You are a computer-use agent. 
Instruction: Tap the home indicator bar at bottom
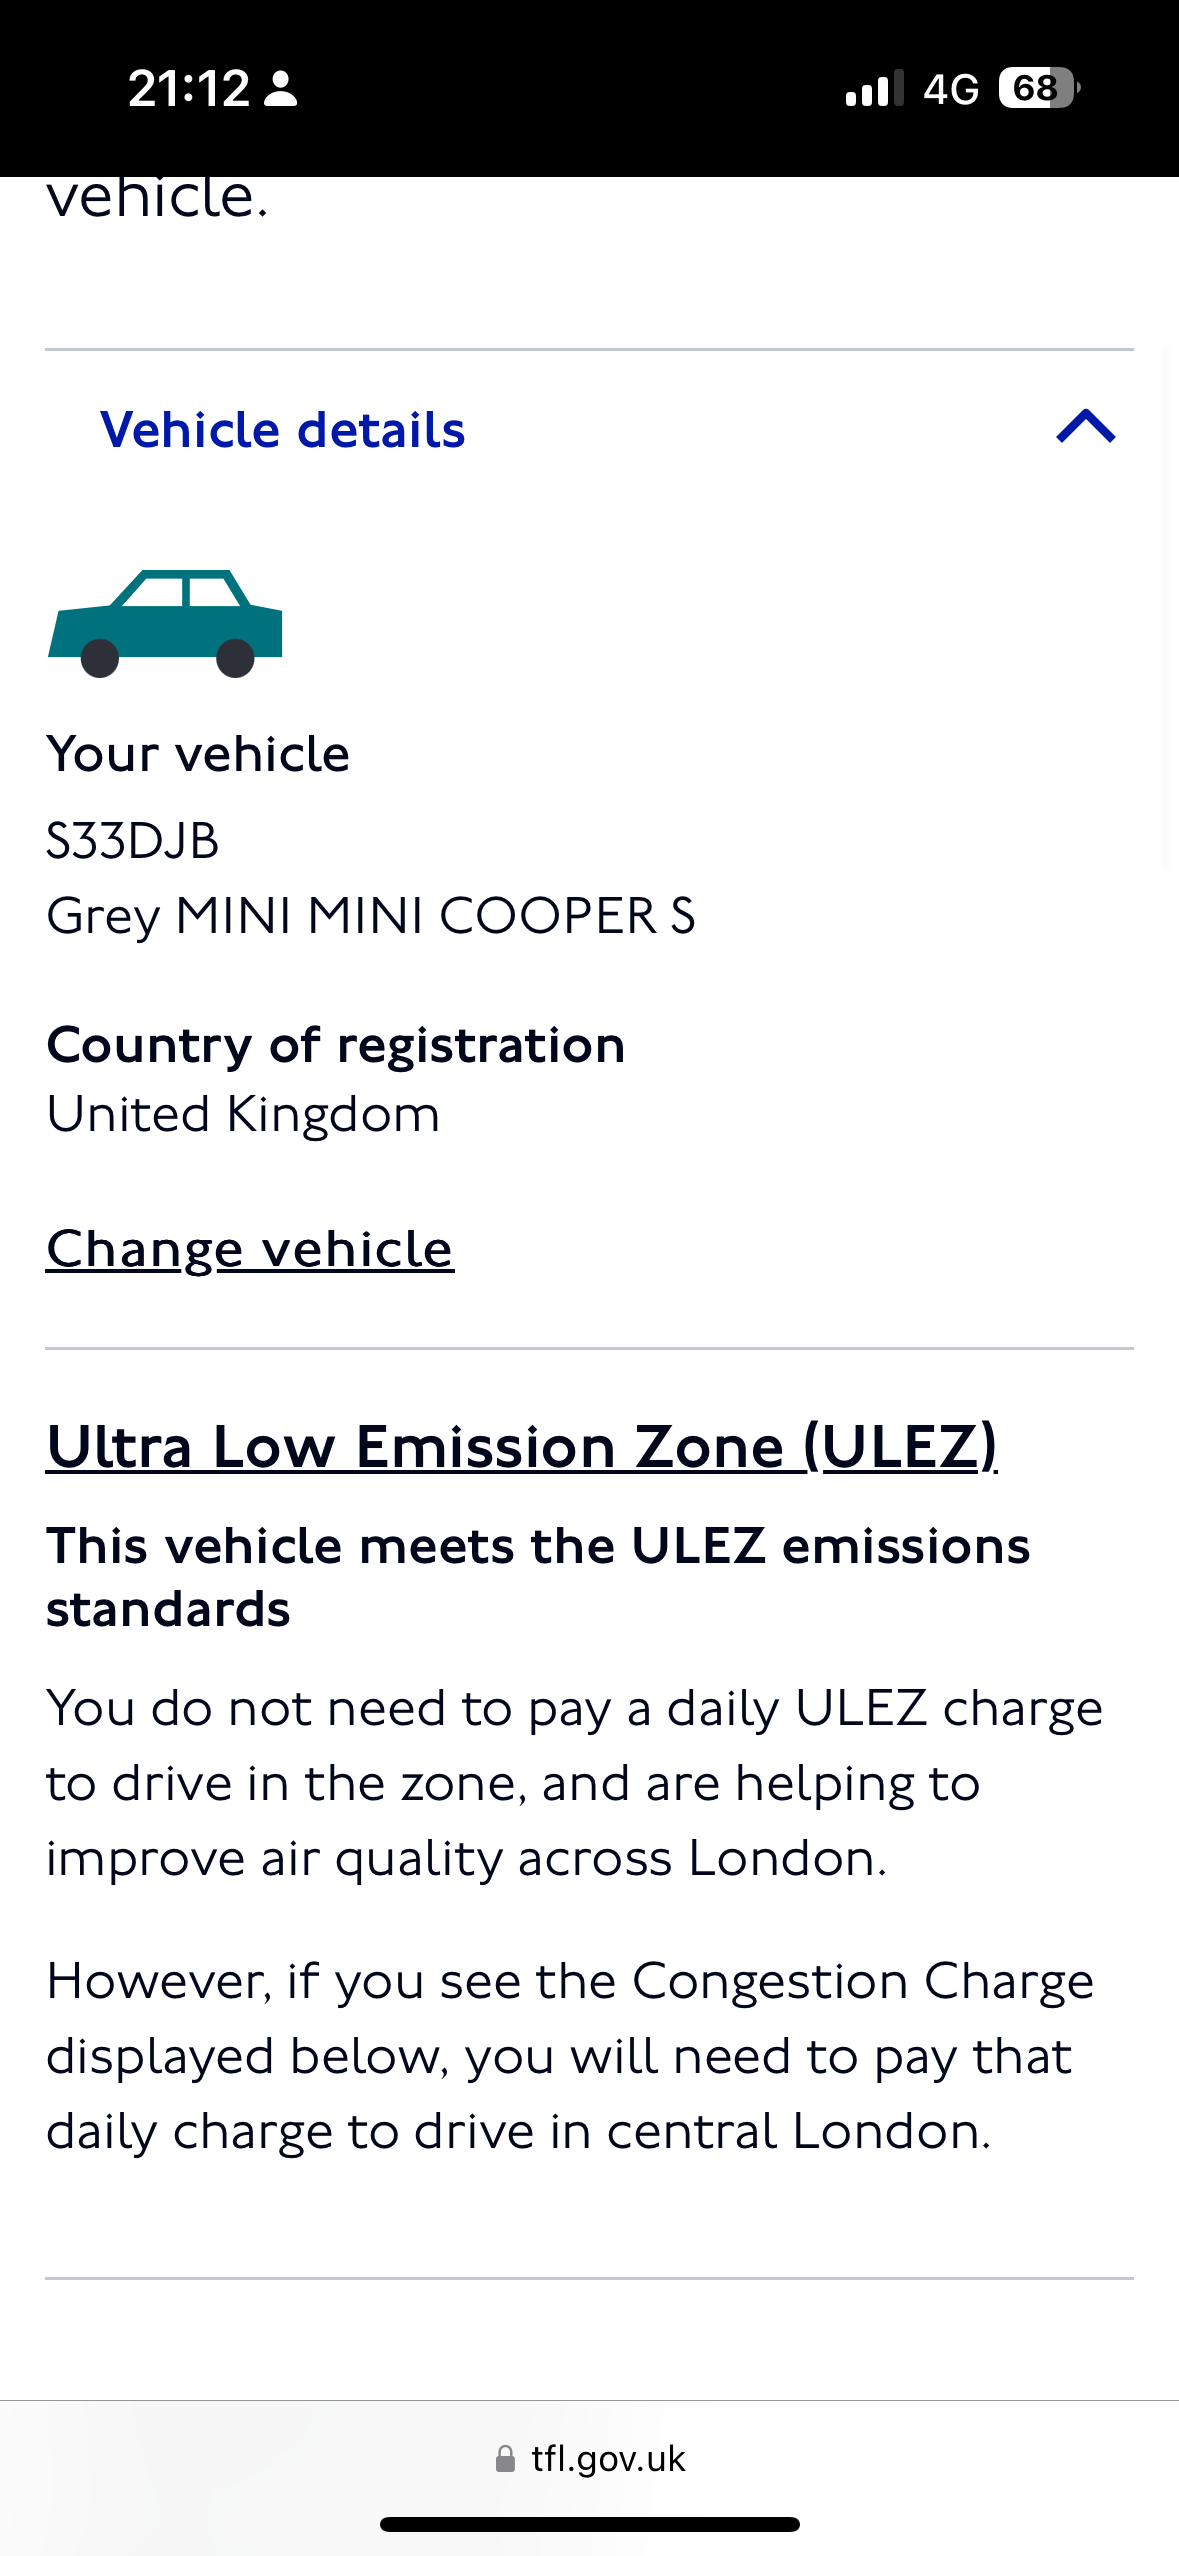[x=589, y=2524]
